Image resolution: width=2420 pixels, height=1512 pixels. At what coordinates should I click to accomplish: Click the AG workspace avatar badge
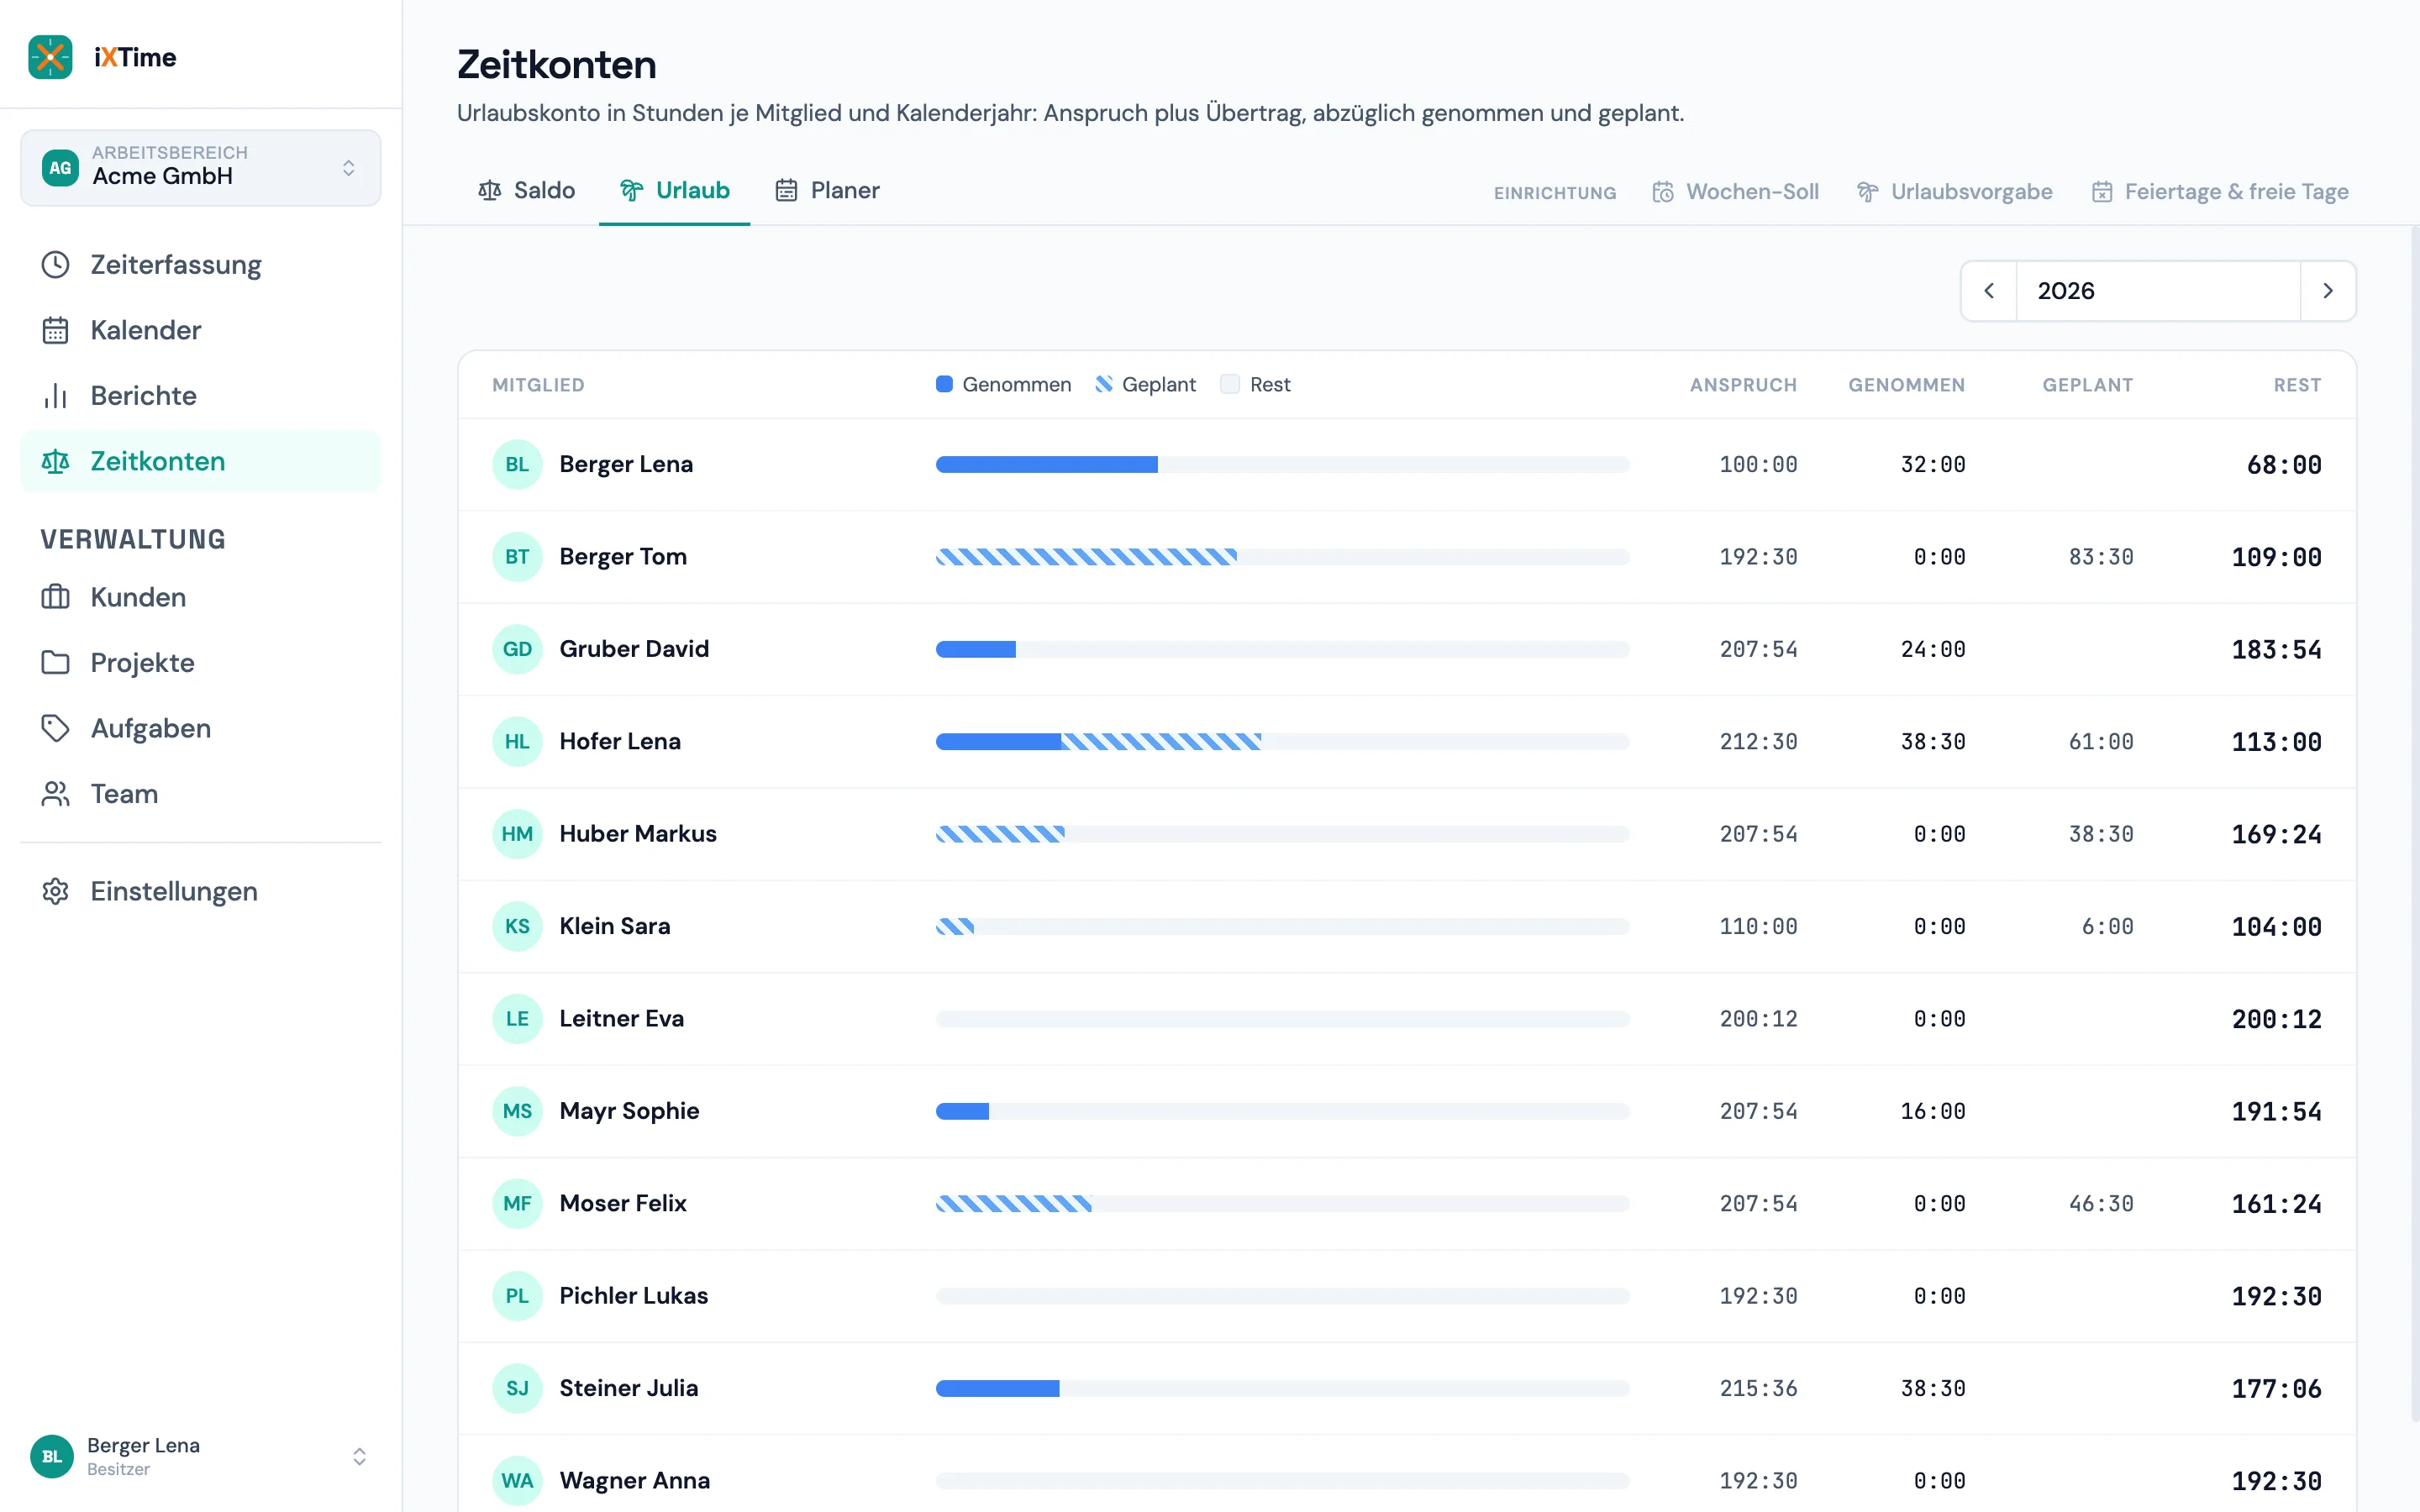click(x=60, y=168)
